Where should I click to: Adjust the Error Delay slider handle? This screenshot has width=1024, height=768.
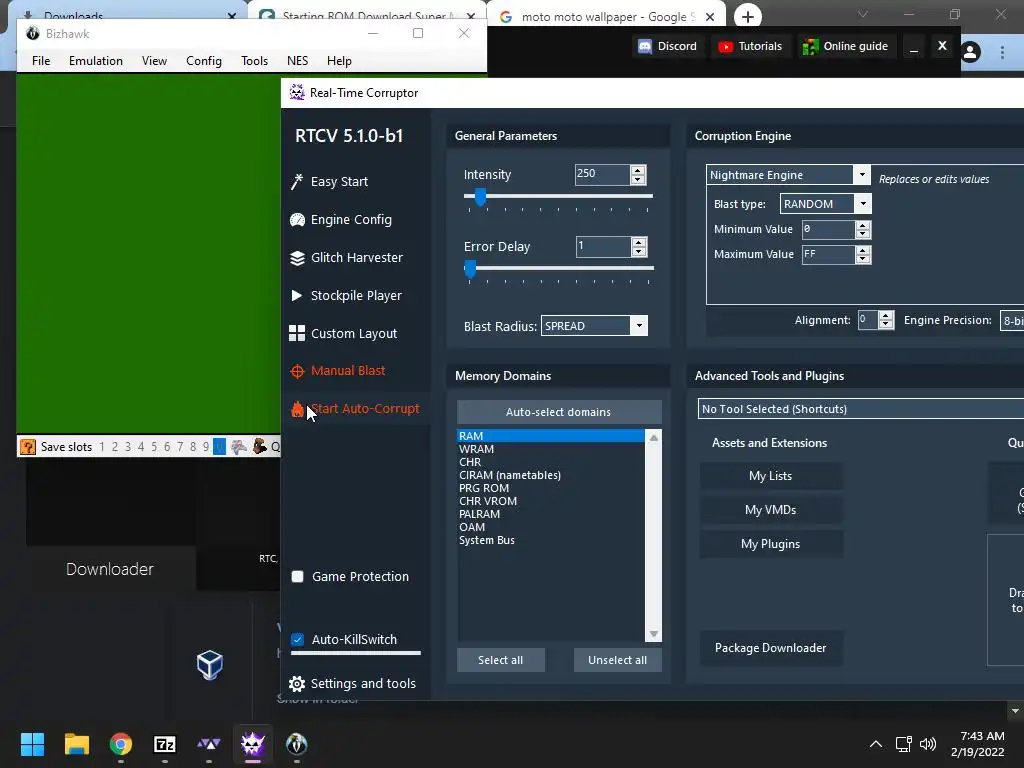[470, 268]
